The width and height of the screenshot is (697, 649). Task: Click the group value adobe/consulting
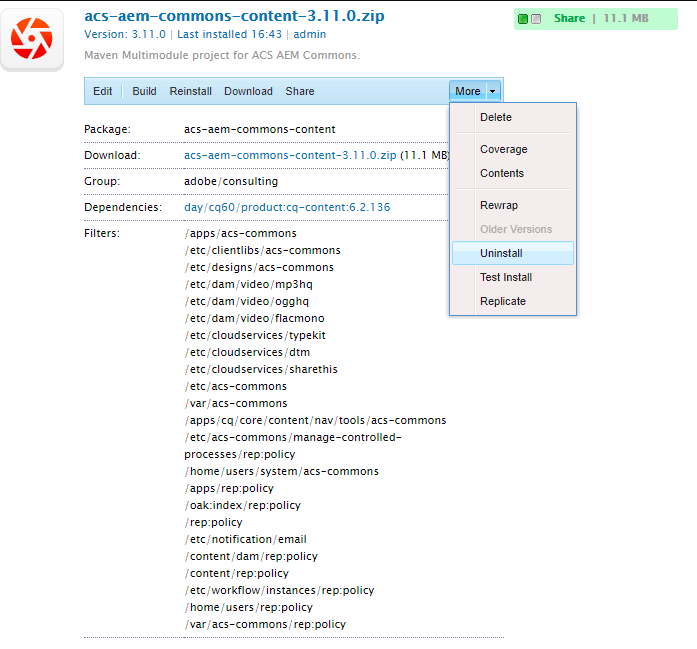(231, 181)
